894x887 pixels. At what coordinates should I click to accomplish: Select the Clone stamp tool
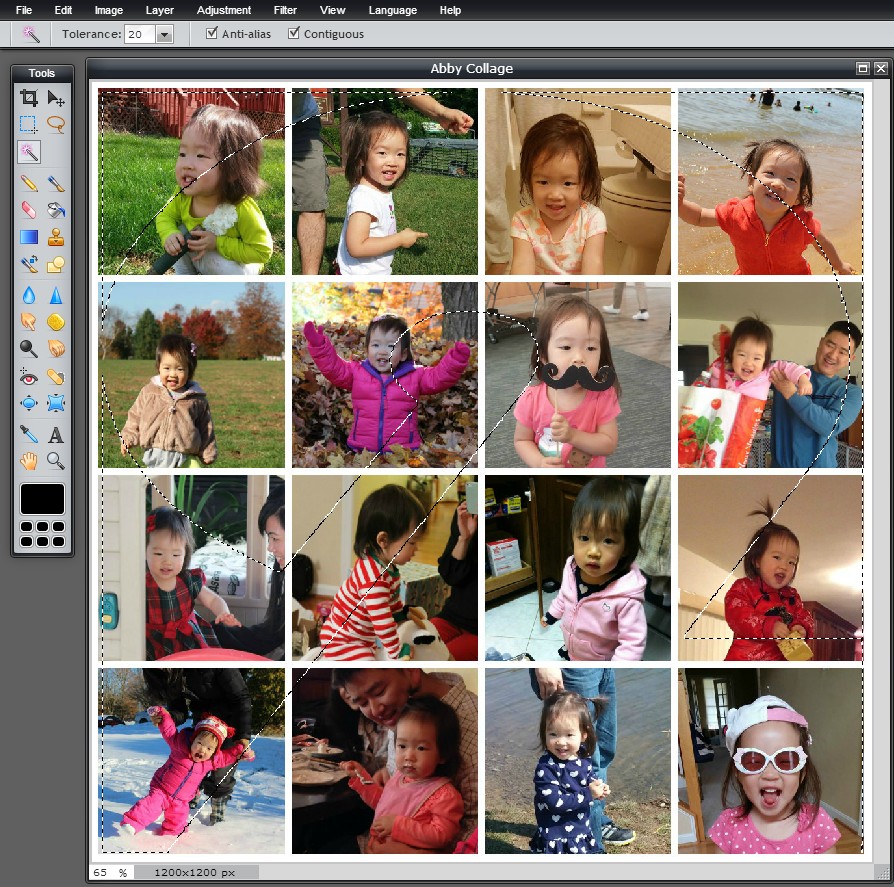click(x=56, y=237)
